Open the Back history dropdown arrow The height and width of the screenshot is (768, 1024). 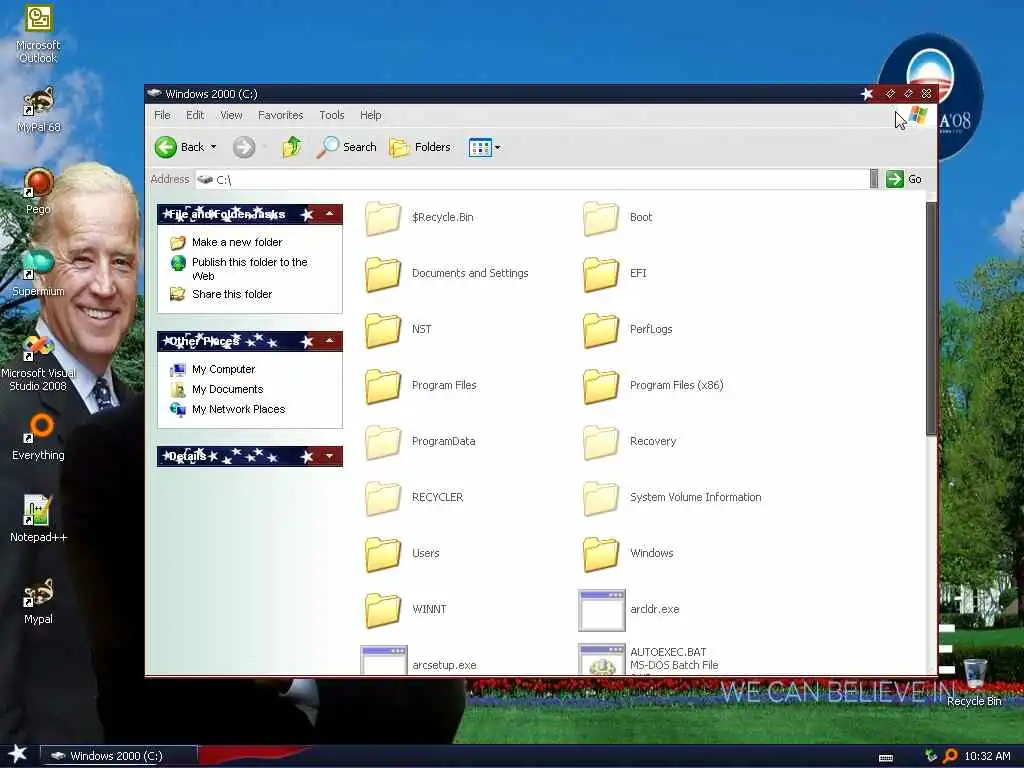click(x=213, y=147)
